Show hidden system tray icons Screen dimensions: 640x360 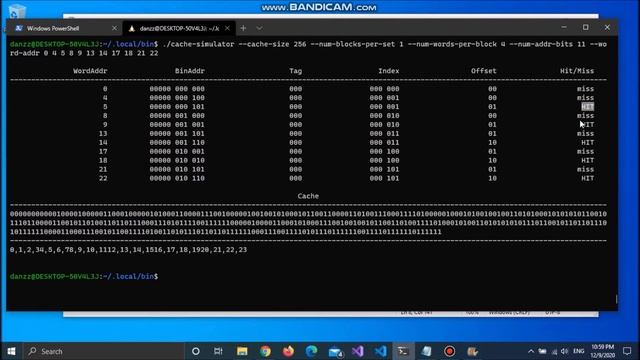coord(531,351)
